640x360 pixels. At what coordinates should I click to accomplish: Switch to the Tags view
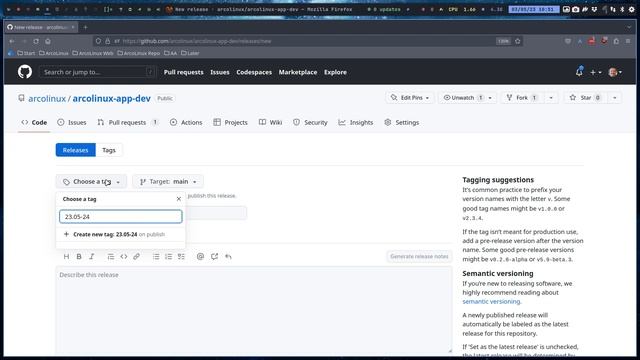[x=109, y=150]
